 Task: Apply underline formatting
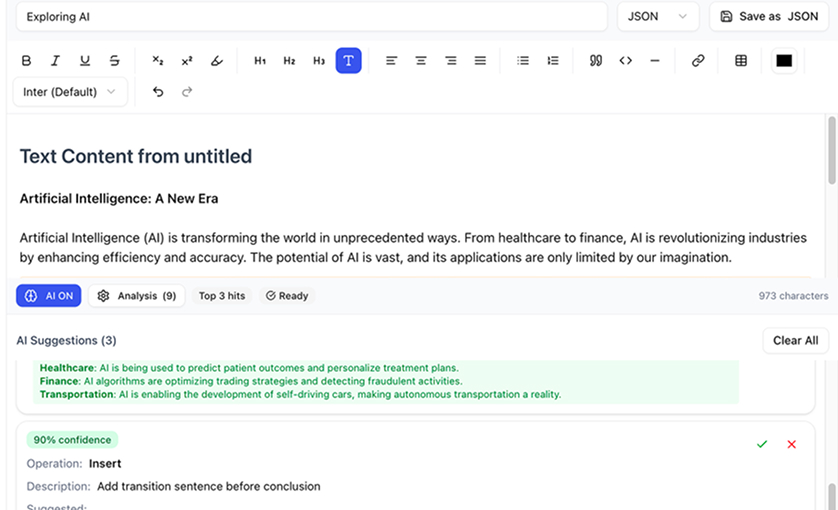(x=85, y=61)
